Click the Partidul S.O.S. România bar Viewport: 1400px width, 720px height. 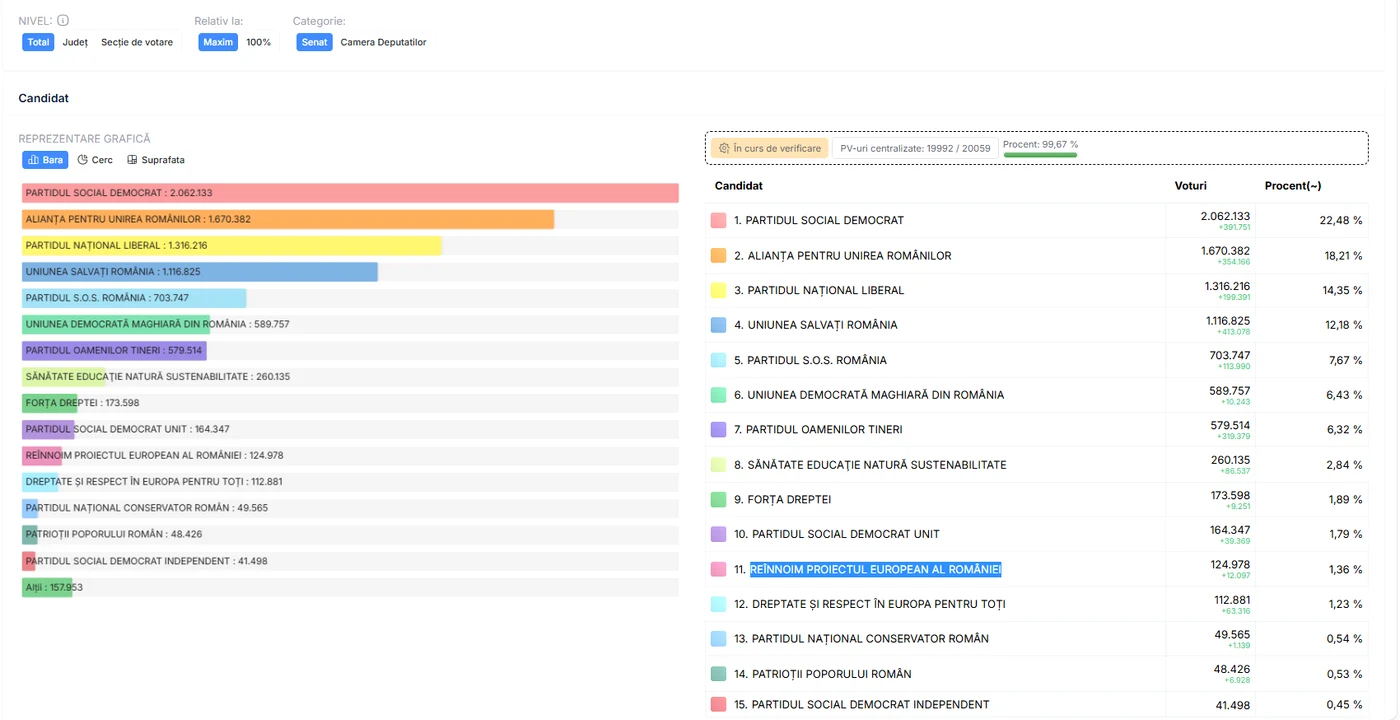click(x=134, y=298)
